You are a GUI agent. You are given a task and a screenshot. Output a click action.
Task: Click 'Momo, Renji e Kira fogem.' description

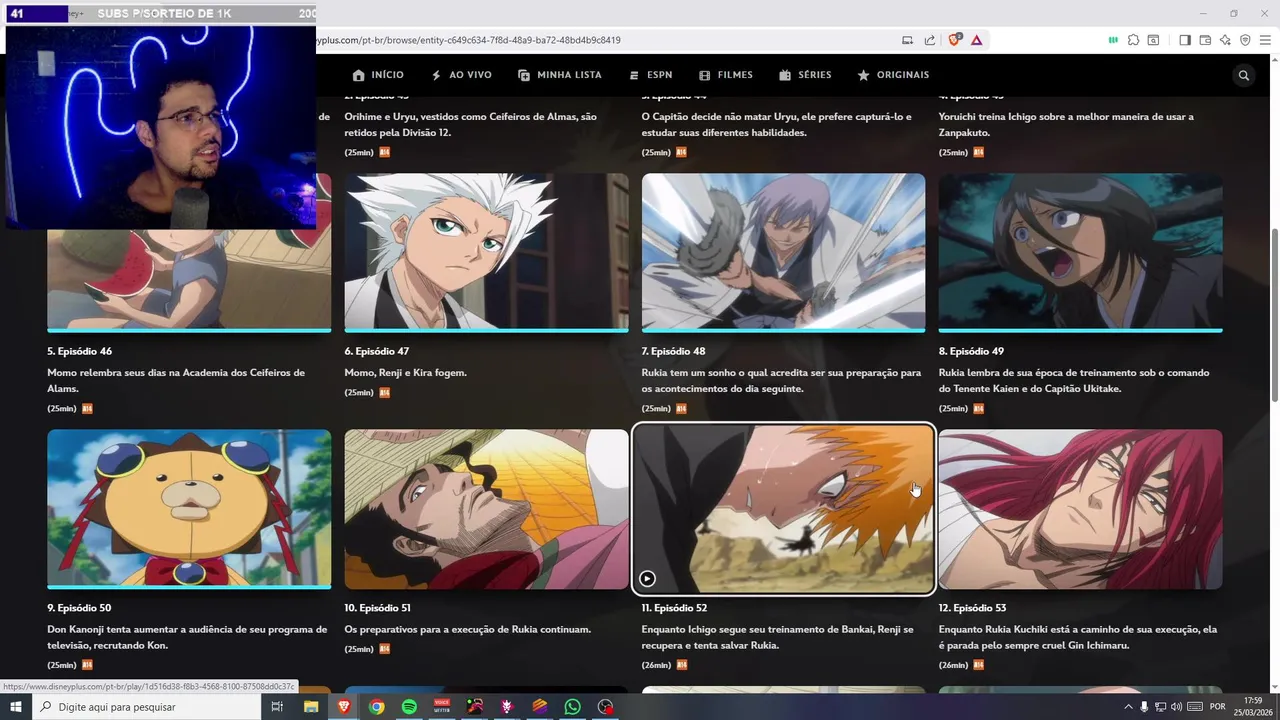pos(406,373)
